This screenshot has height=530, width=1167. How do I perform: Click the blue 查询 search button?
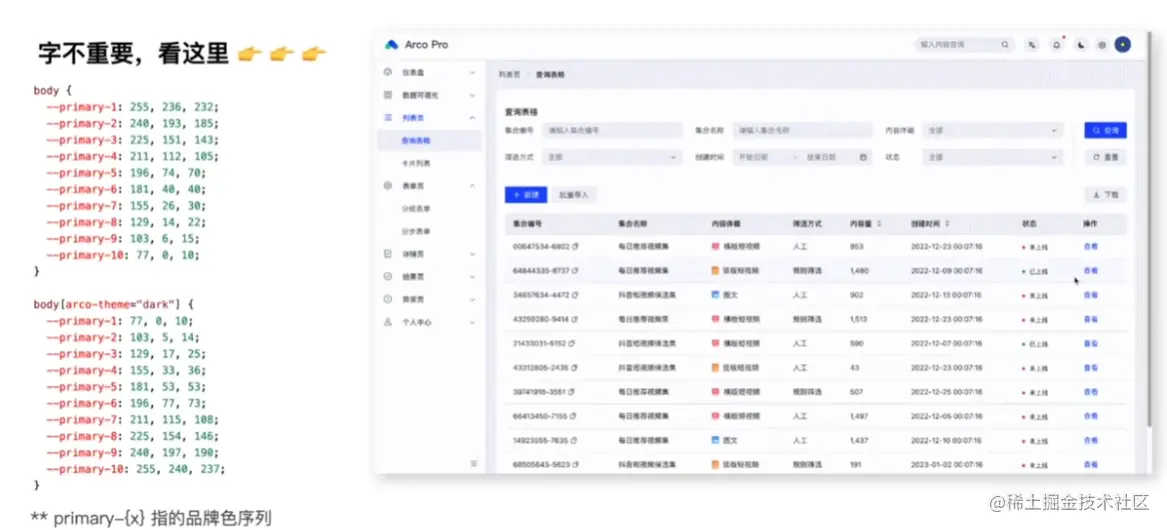(1105, 130)
